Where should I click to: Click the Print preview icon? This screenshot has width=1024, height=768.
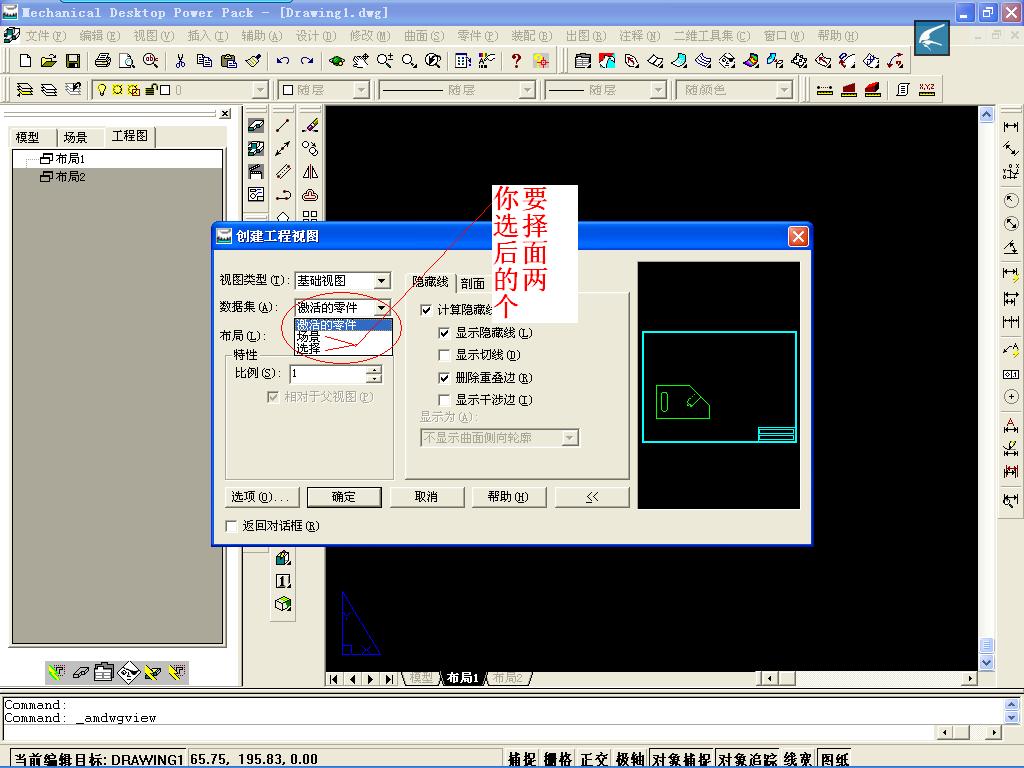tap(127, 61)
